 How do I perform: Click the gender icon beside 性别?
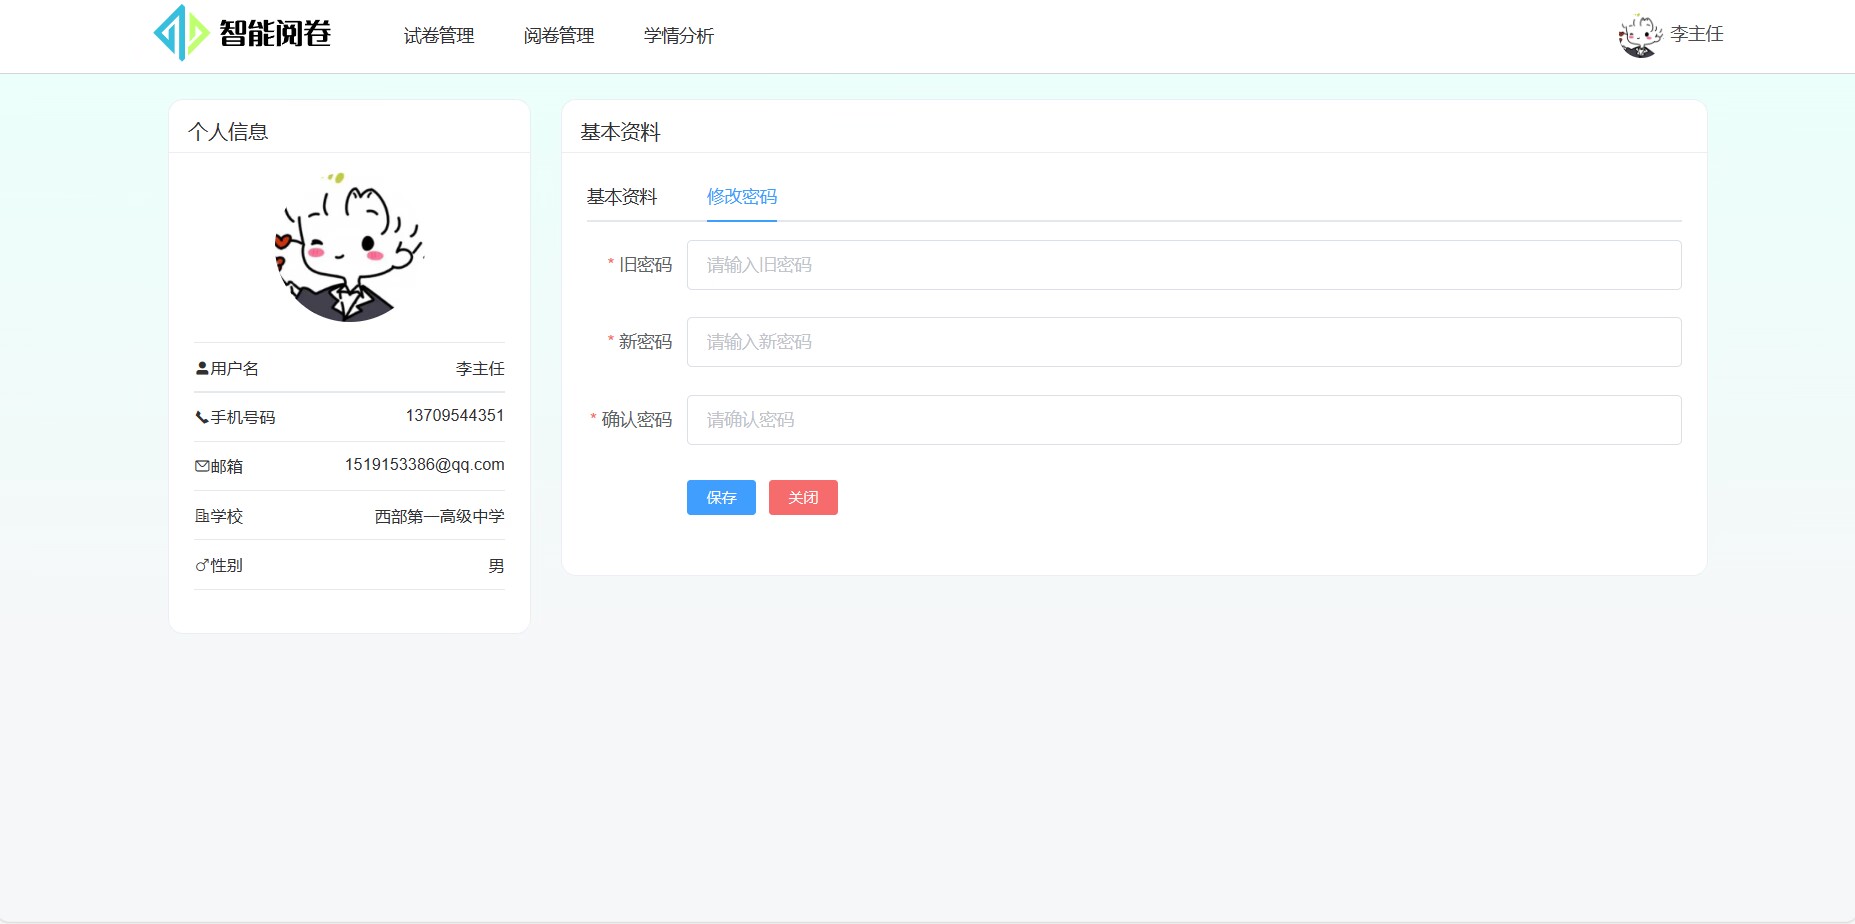[x=199, y=565]
